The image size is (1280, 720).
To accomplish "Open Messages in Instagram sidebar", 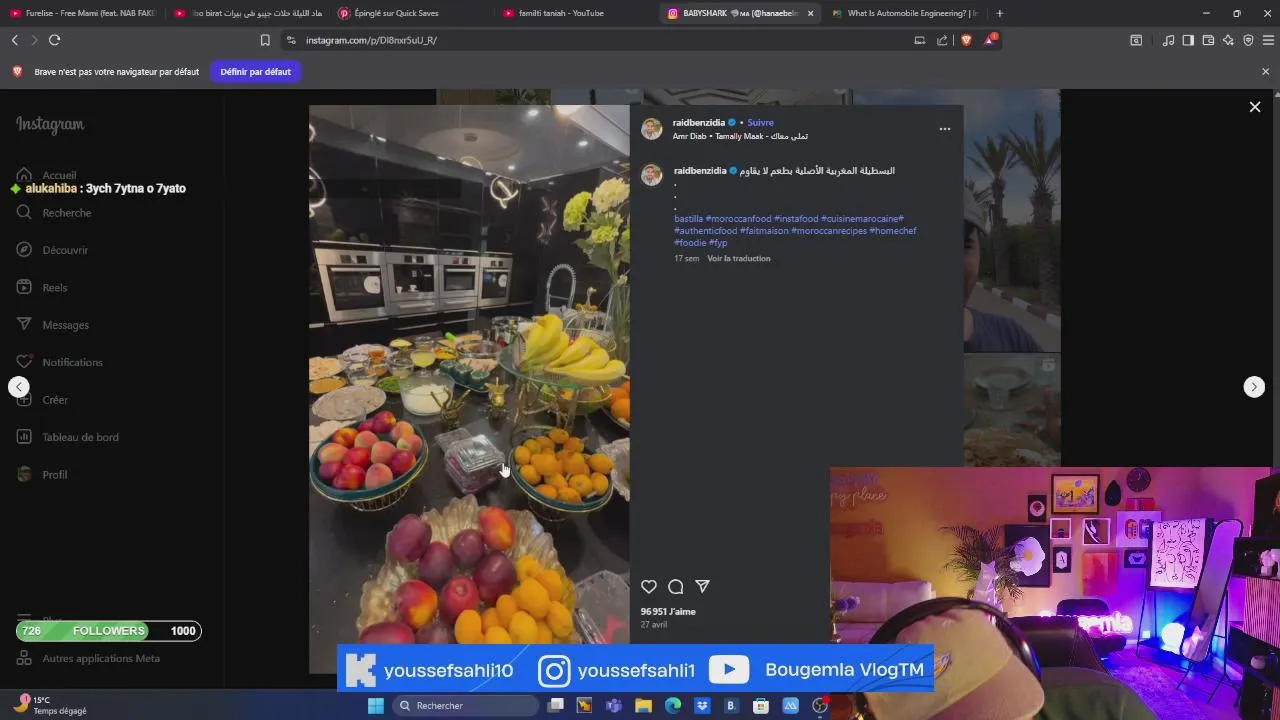I will tap(53, 325).
